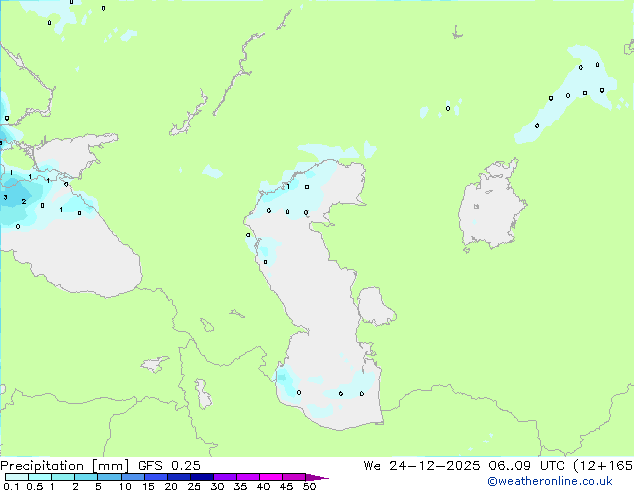Select the 15–20 mm legend swatch

[155, 477]
